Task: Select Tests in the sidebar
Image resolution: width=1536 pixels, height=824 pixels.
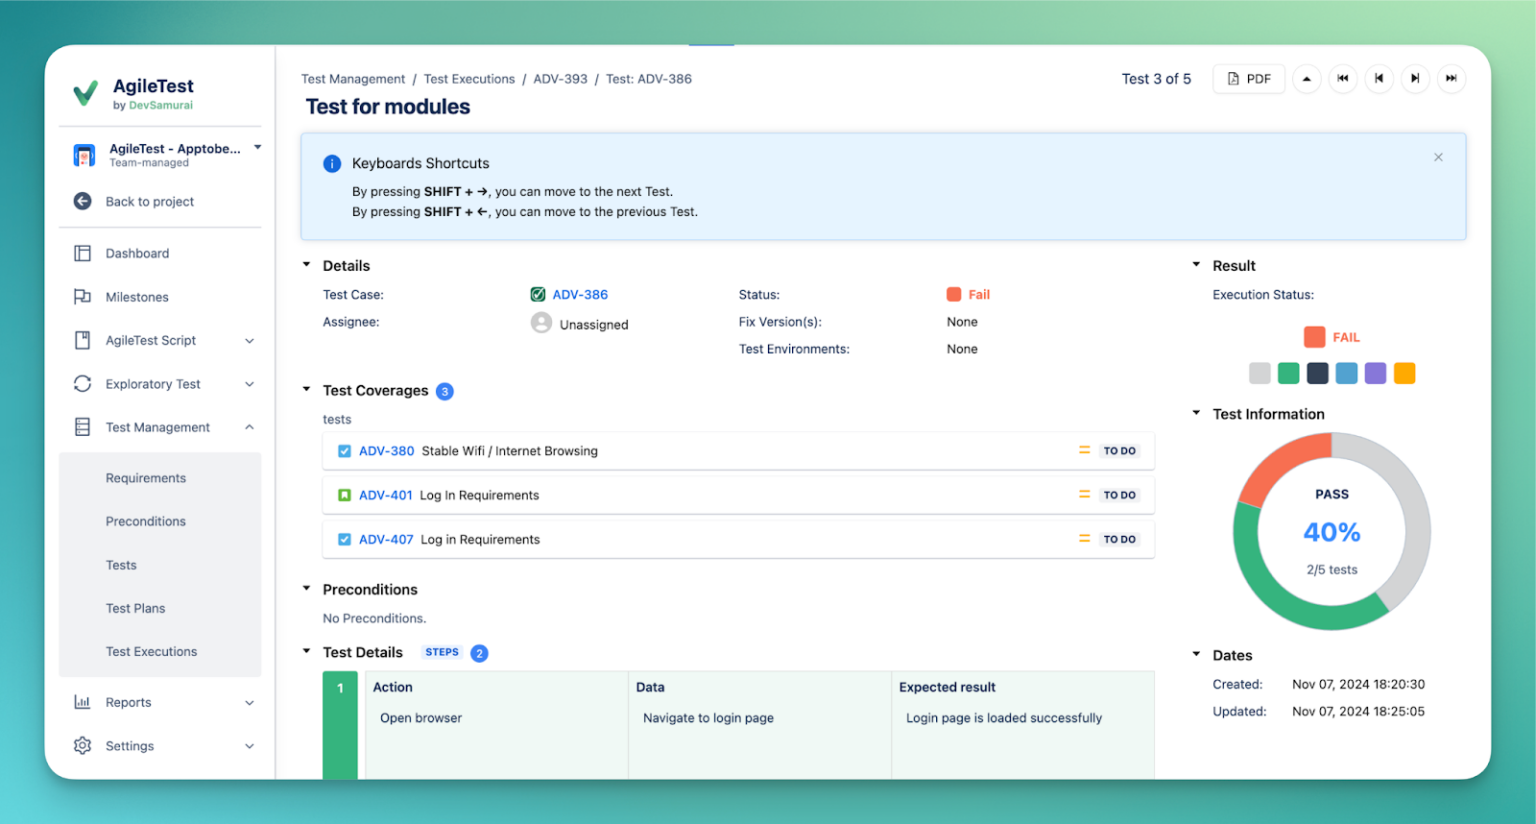Action: click(121, 565)
